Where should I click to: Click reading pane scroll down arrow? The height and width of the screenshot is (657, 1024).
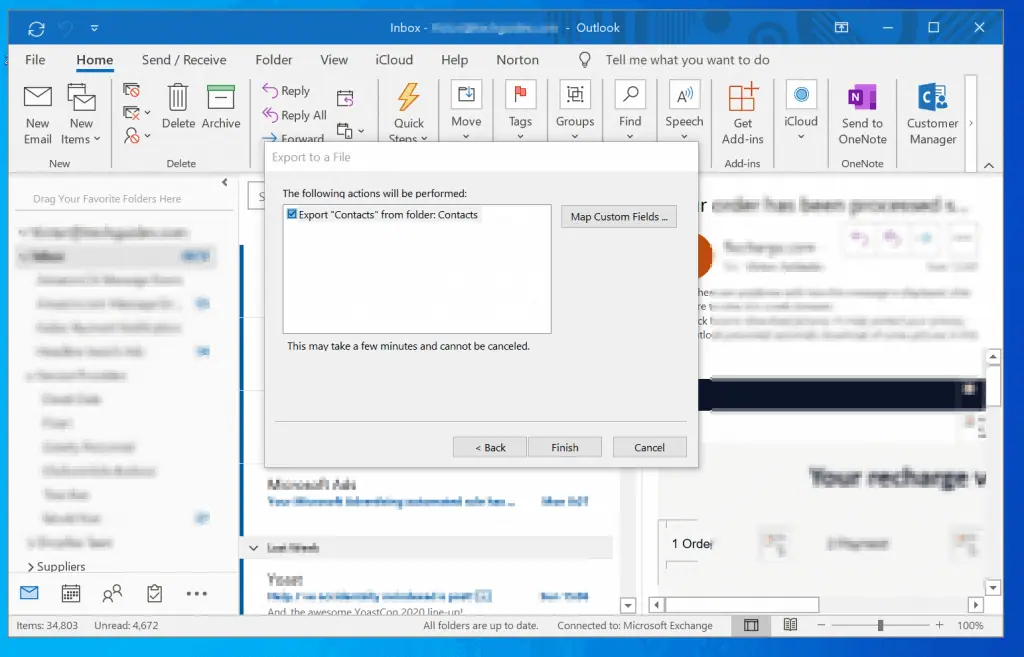point(993,587)
